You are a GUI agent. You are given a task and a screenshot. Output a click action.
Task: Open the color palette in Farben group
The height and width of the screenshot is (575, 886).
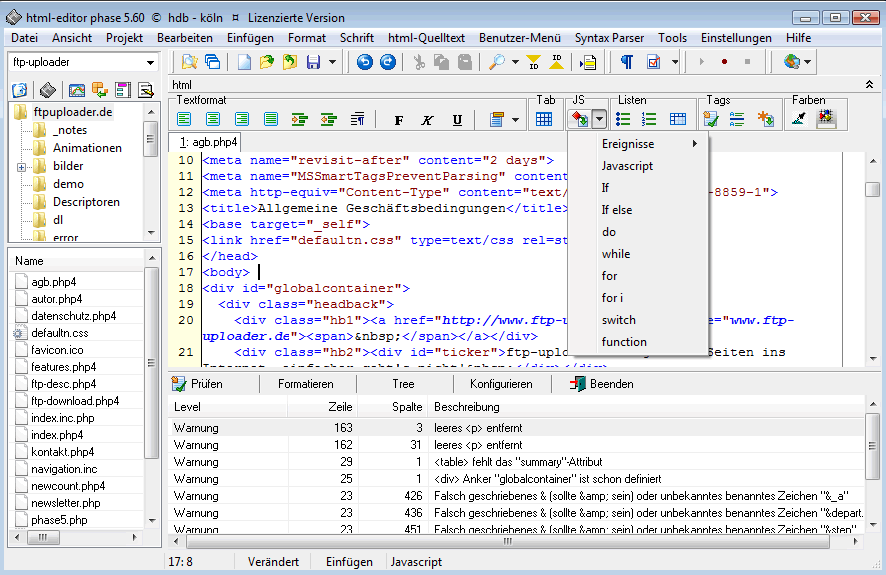[x=826, y=119]
